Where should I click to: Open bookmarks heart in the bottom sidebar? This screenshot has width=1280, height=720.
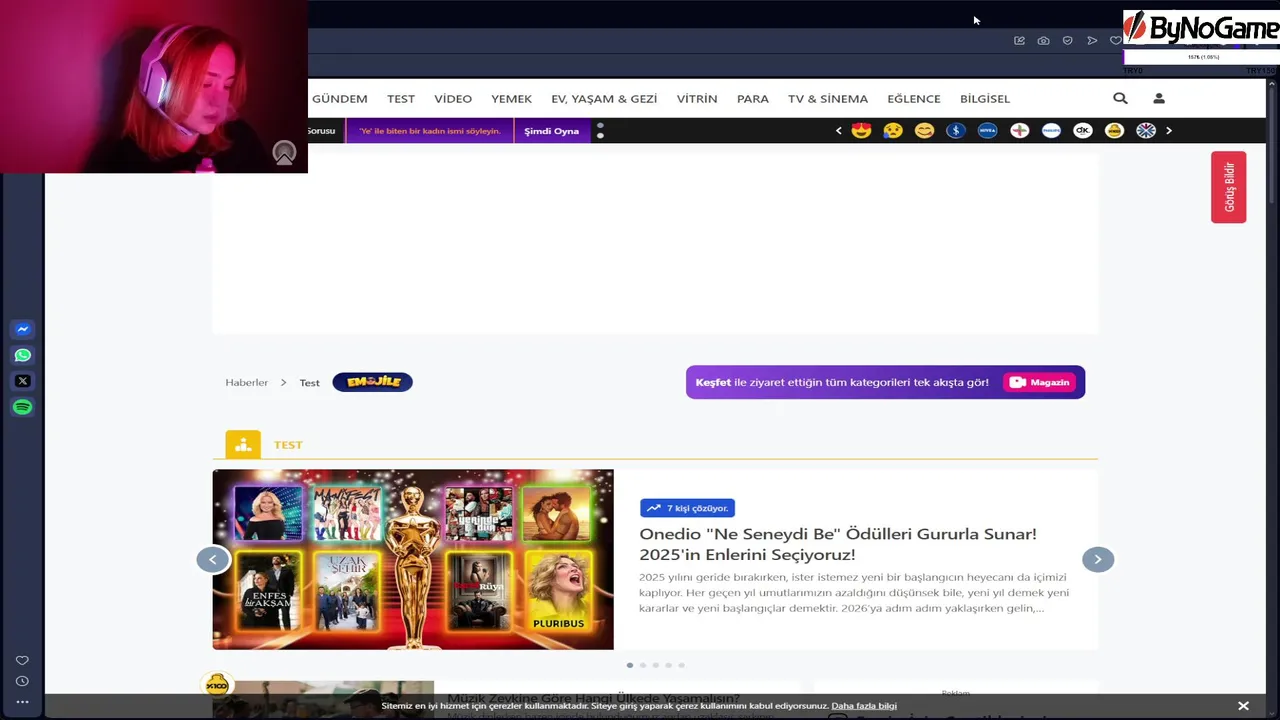tap(22, 660)
